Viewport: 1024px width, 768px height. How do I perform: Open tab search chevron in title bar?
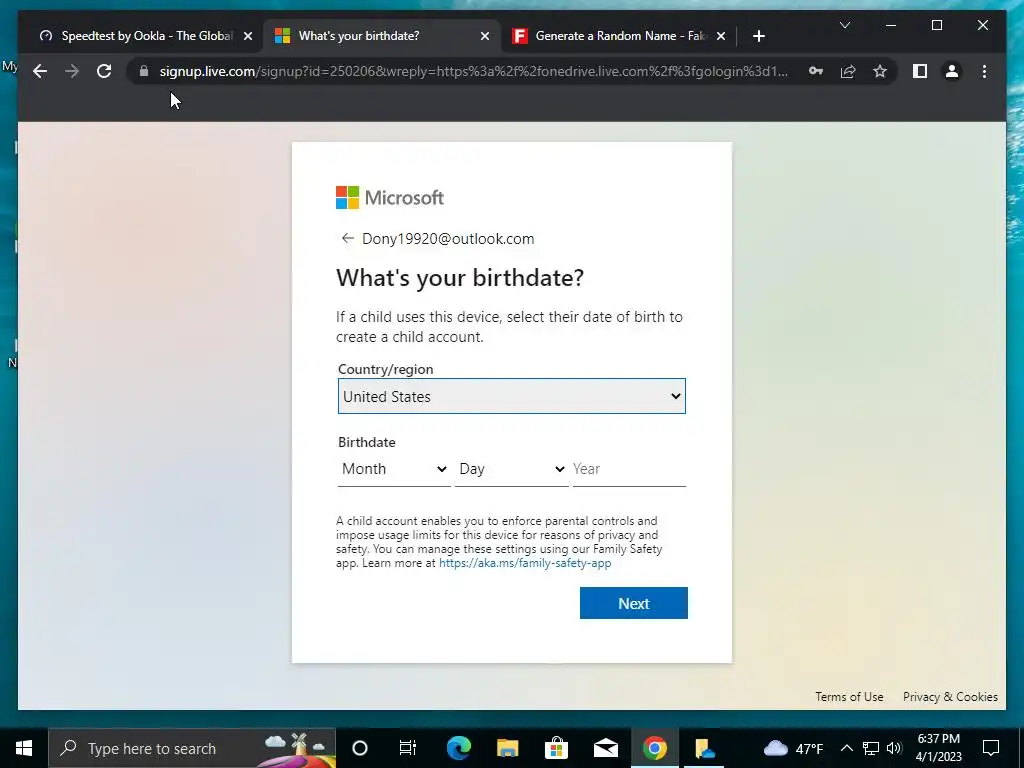[844, 25]
